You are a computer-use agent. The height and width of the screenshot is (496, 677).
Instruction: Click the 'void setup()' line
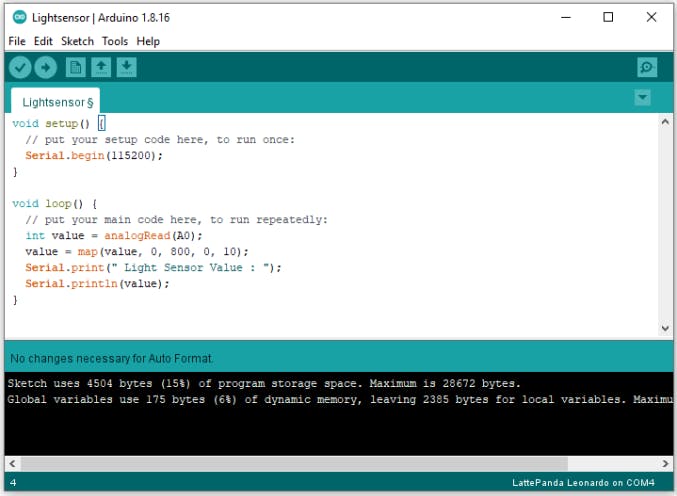point(59,123)
